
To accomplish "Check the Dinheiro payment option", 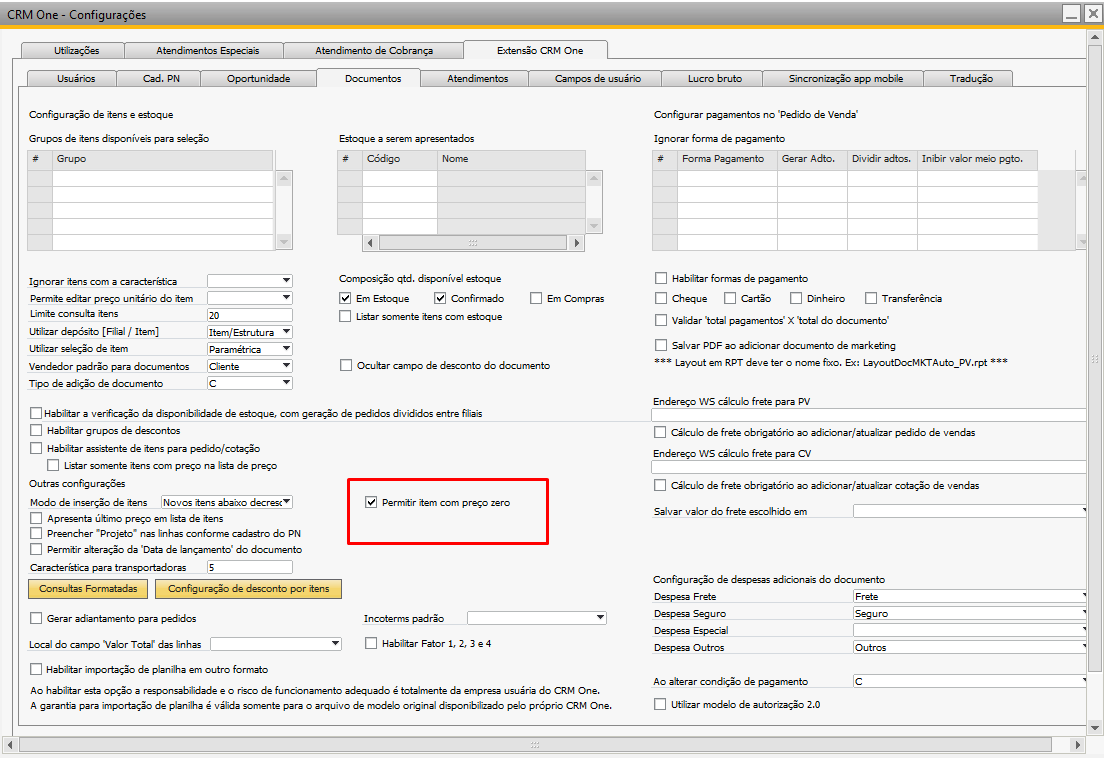I will coord(796,298).
